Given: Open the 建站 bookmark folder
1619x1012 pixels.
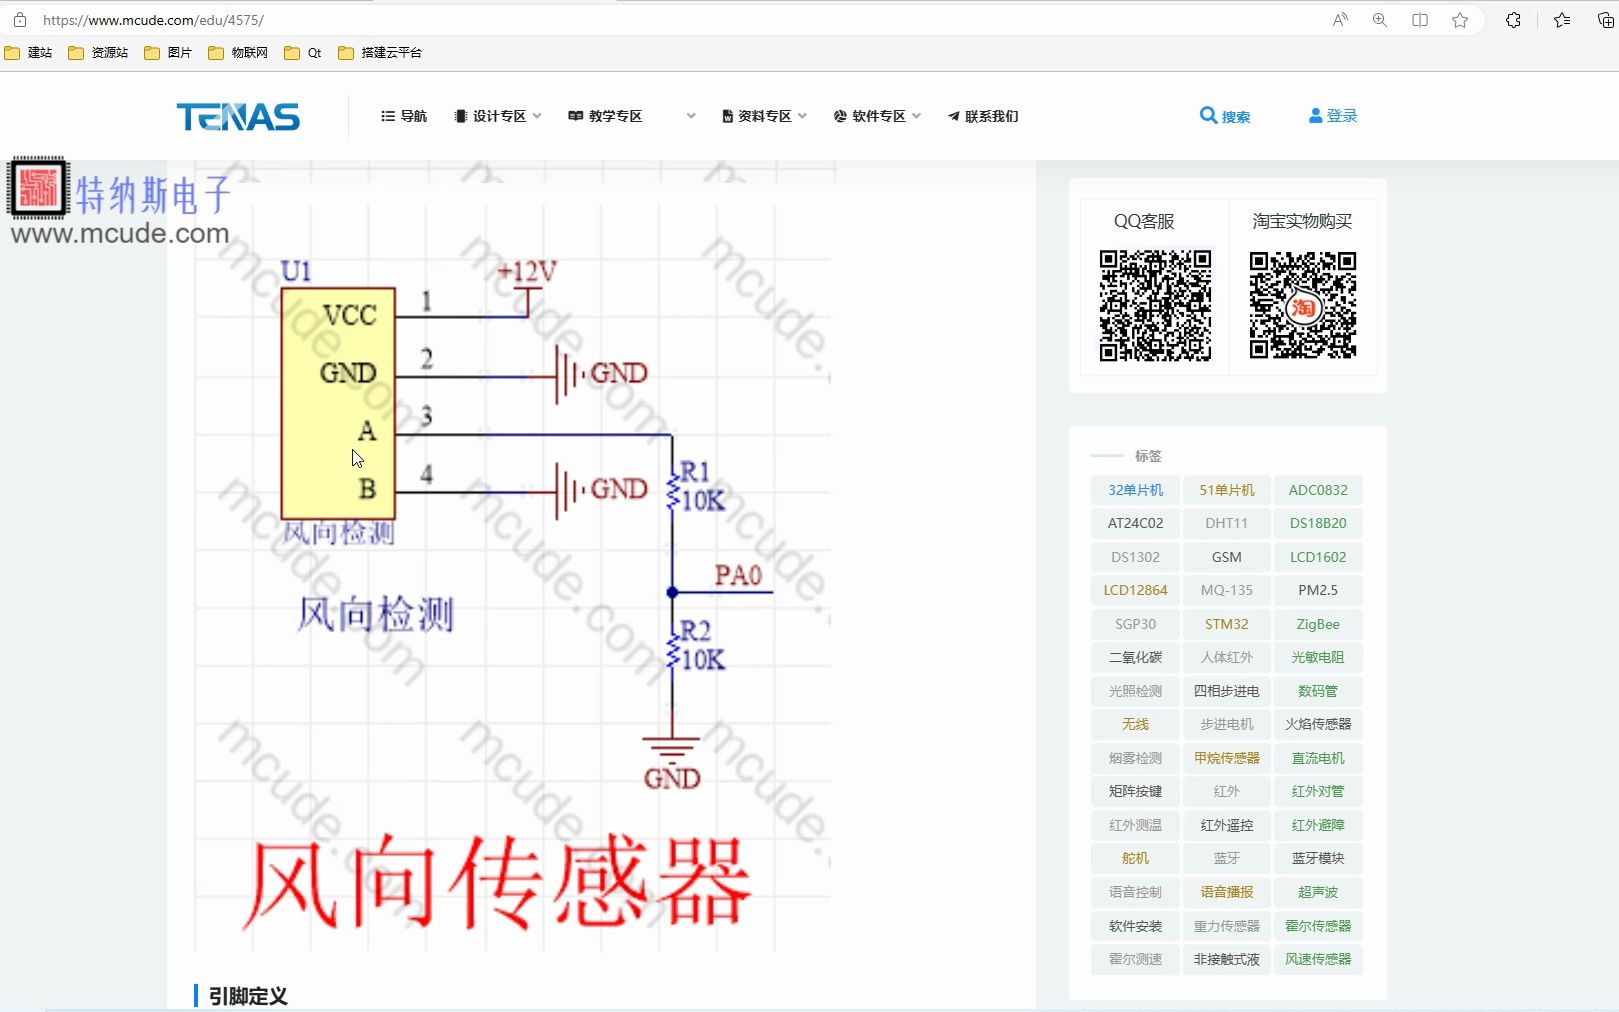Looking at the screenshot, I should (28, 53).
